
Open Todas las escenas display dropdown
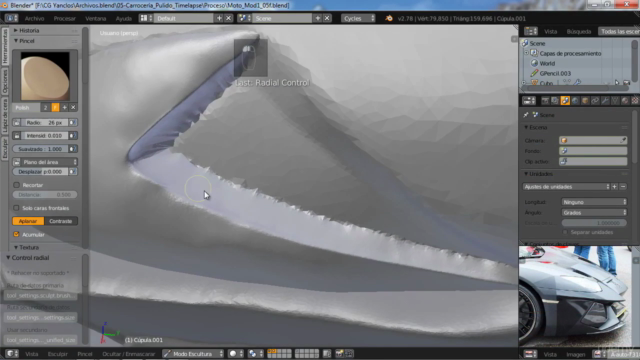(x=619, y=31)
